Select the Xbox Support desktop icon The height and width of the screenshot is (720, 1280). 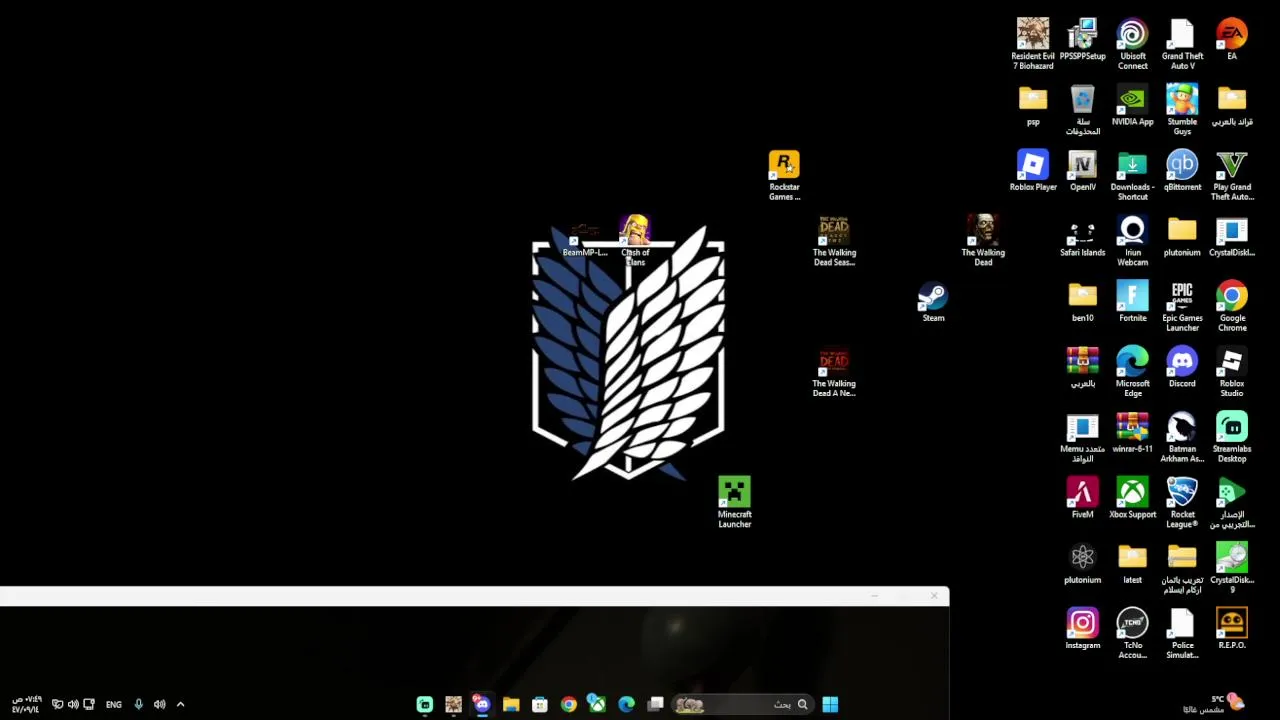point(1132,498)
